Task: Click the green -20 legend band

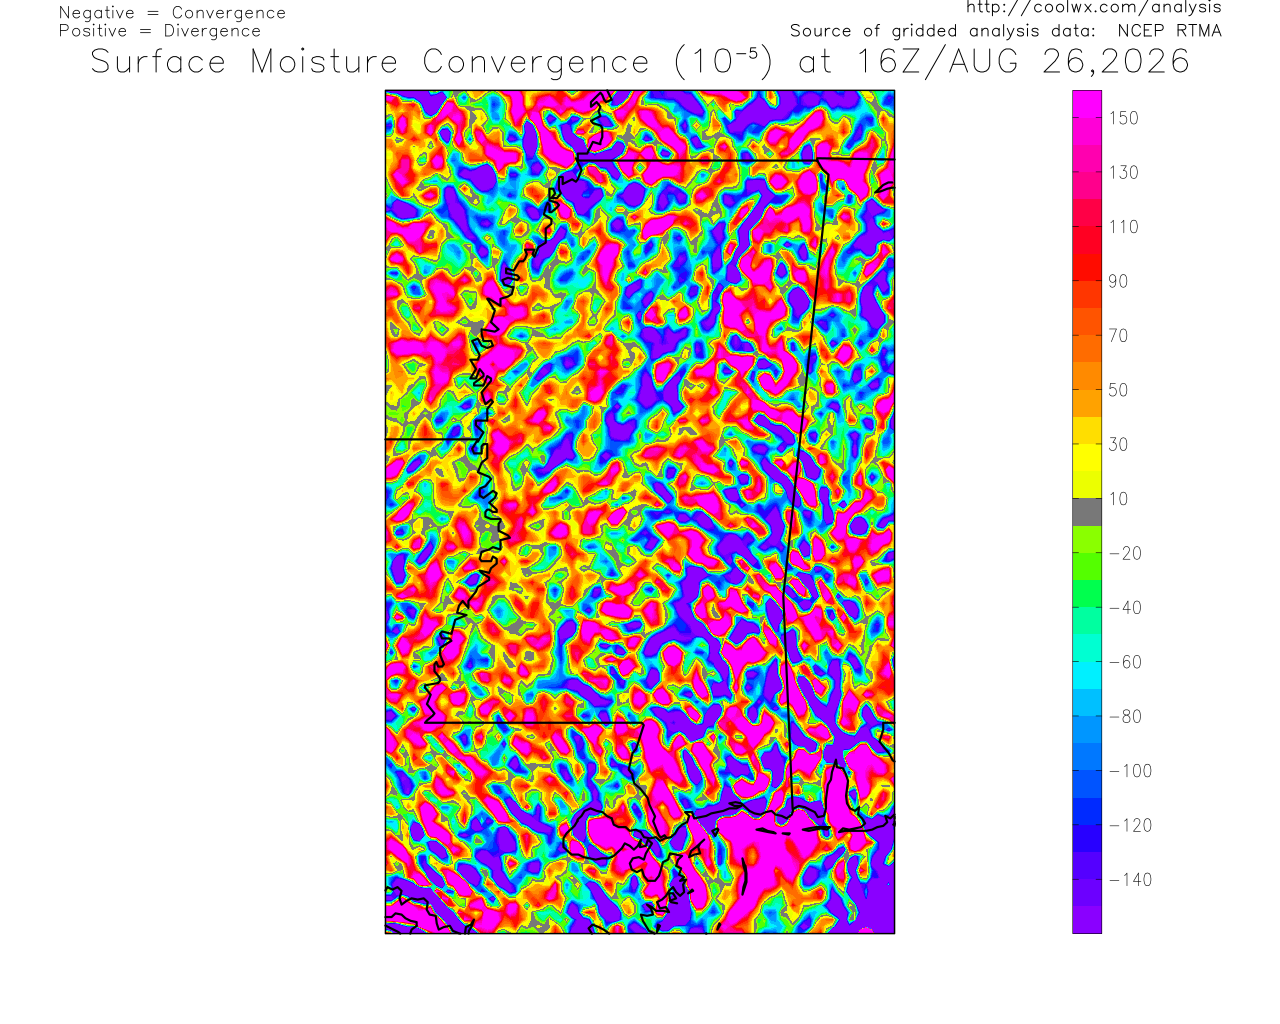Action: point(1087,553)
